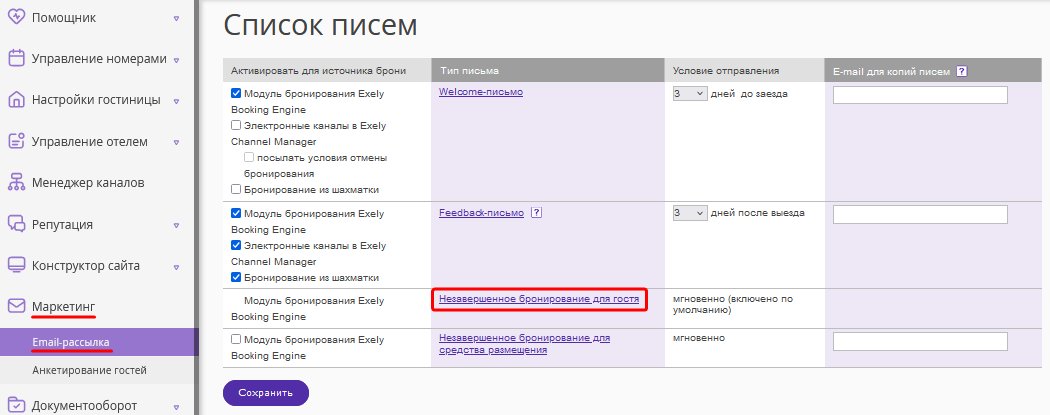This screenshot has width=1050, height=415.
Task: Click the Настройки гостиницы house icon
Action: [x=16, y=100]
